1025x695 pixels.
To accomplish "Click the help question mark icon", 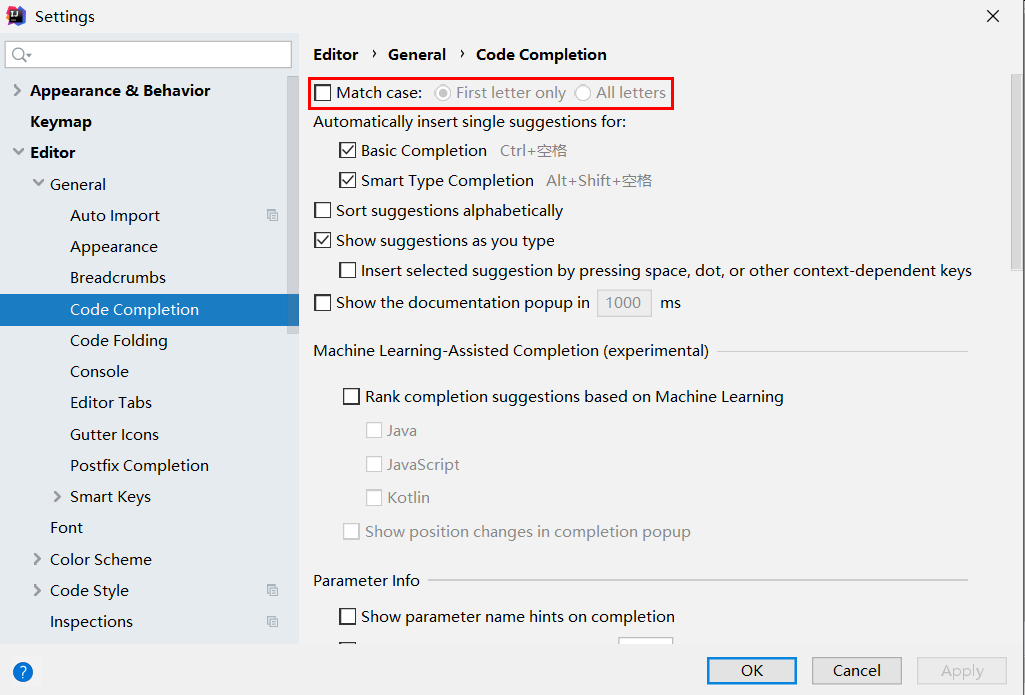I will (23, 672).
